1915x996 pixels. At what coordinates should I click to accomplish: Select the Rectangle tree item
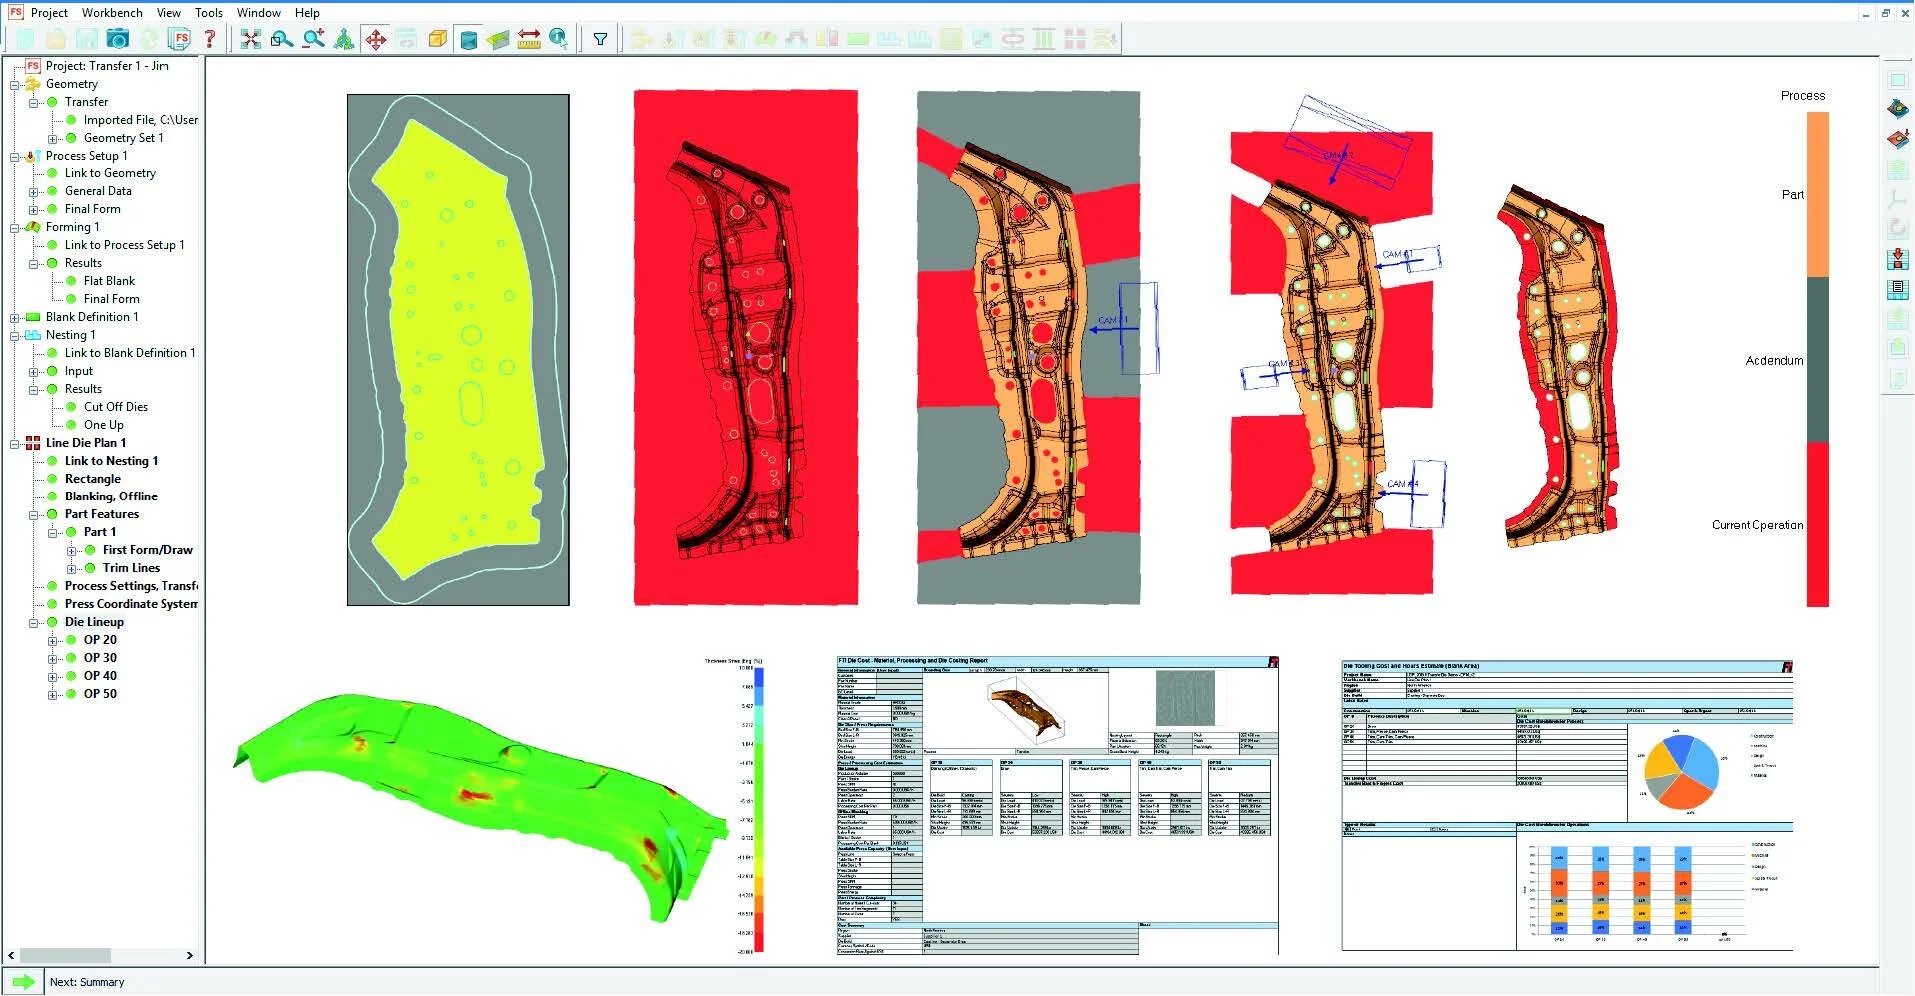93,479
